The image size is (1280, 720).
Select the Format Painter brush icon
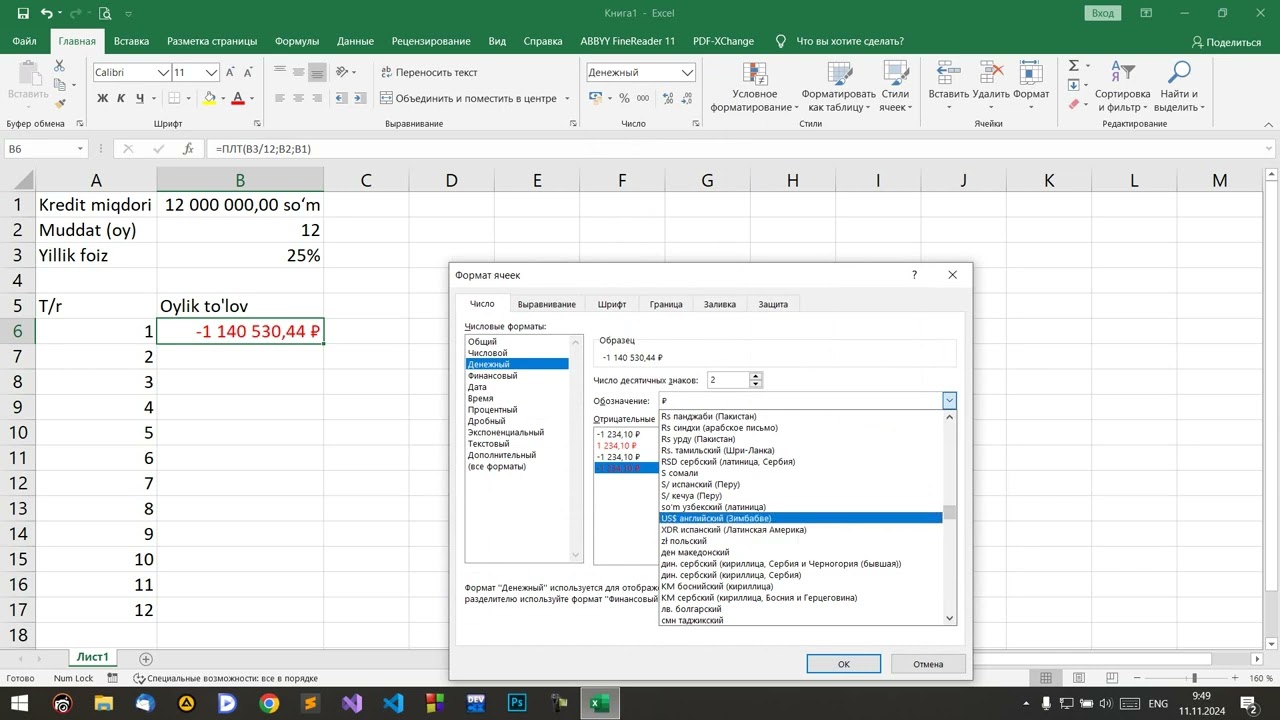pyautogui.click(x=59, y=103)
